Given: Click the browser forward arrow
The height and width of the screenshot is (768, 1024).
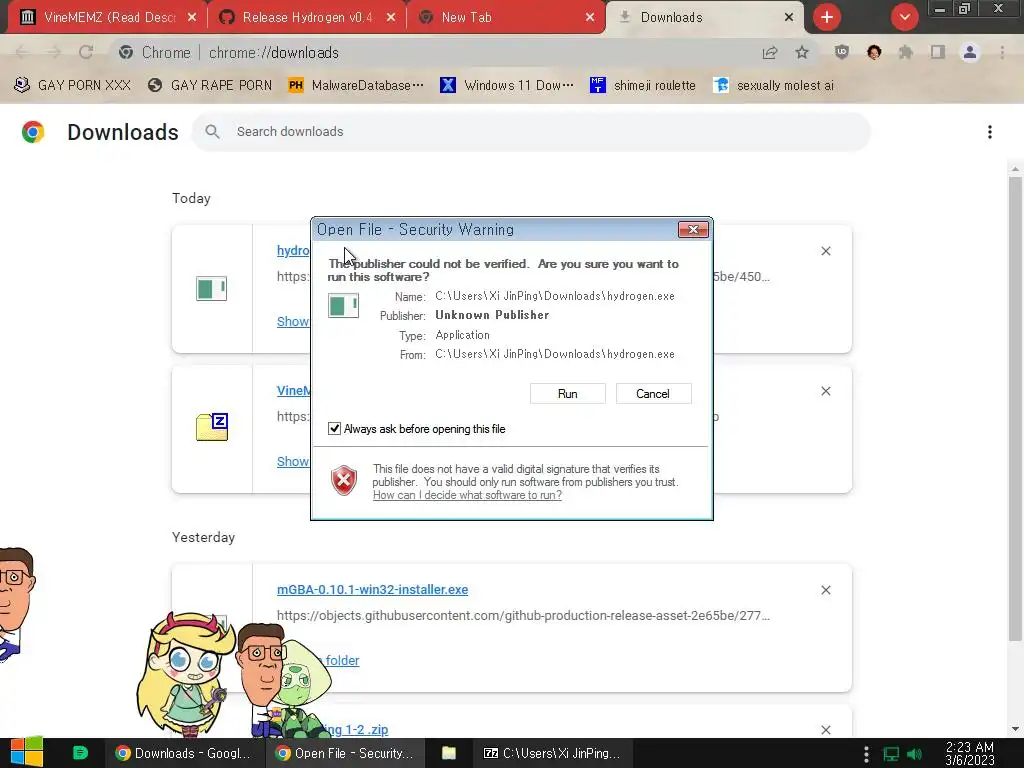Looking at the screenshot, I should (x=54, y=52).
